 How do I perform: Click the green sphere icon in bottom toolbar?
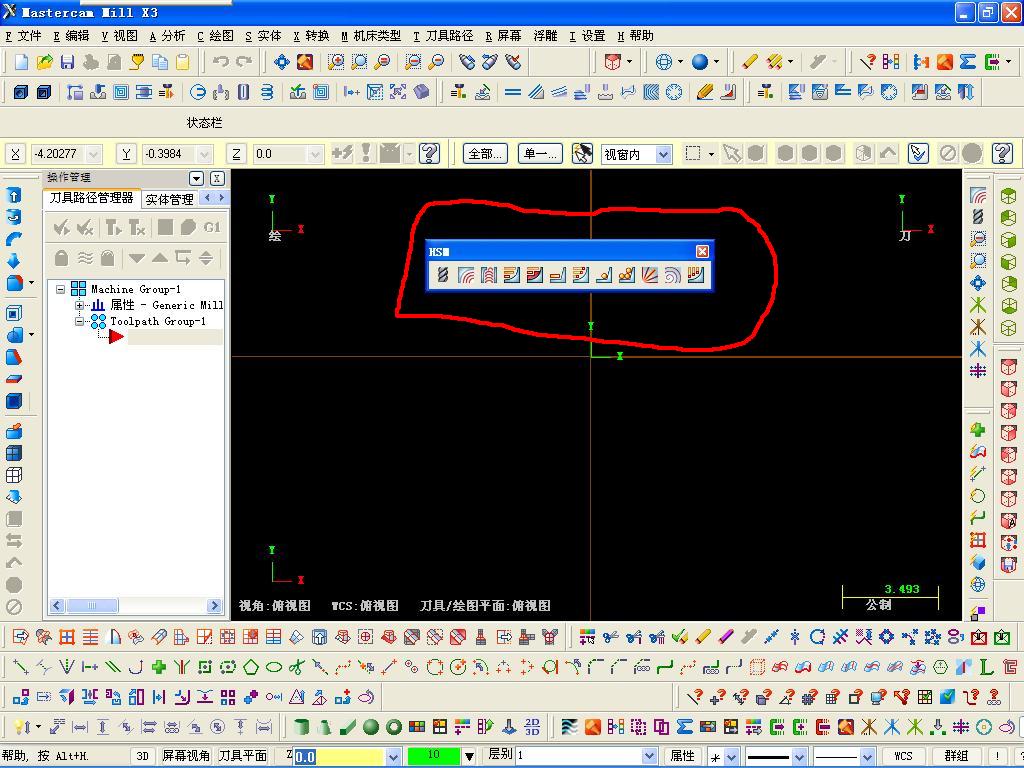click(371, 727)
